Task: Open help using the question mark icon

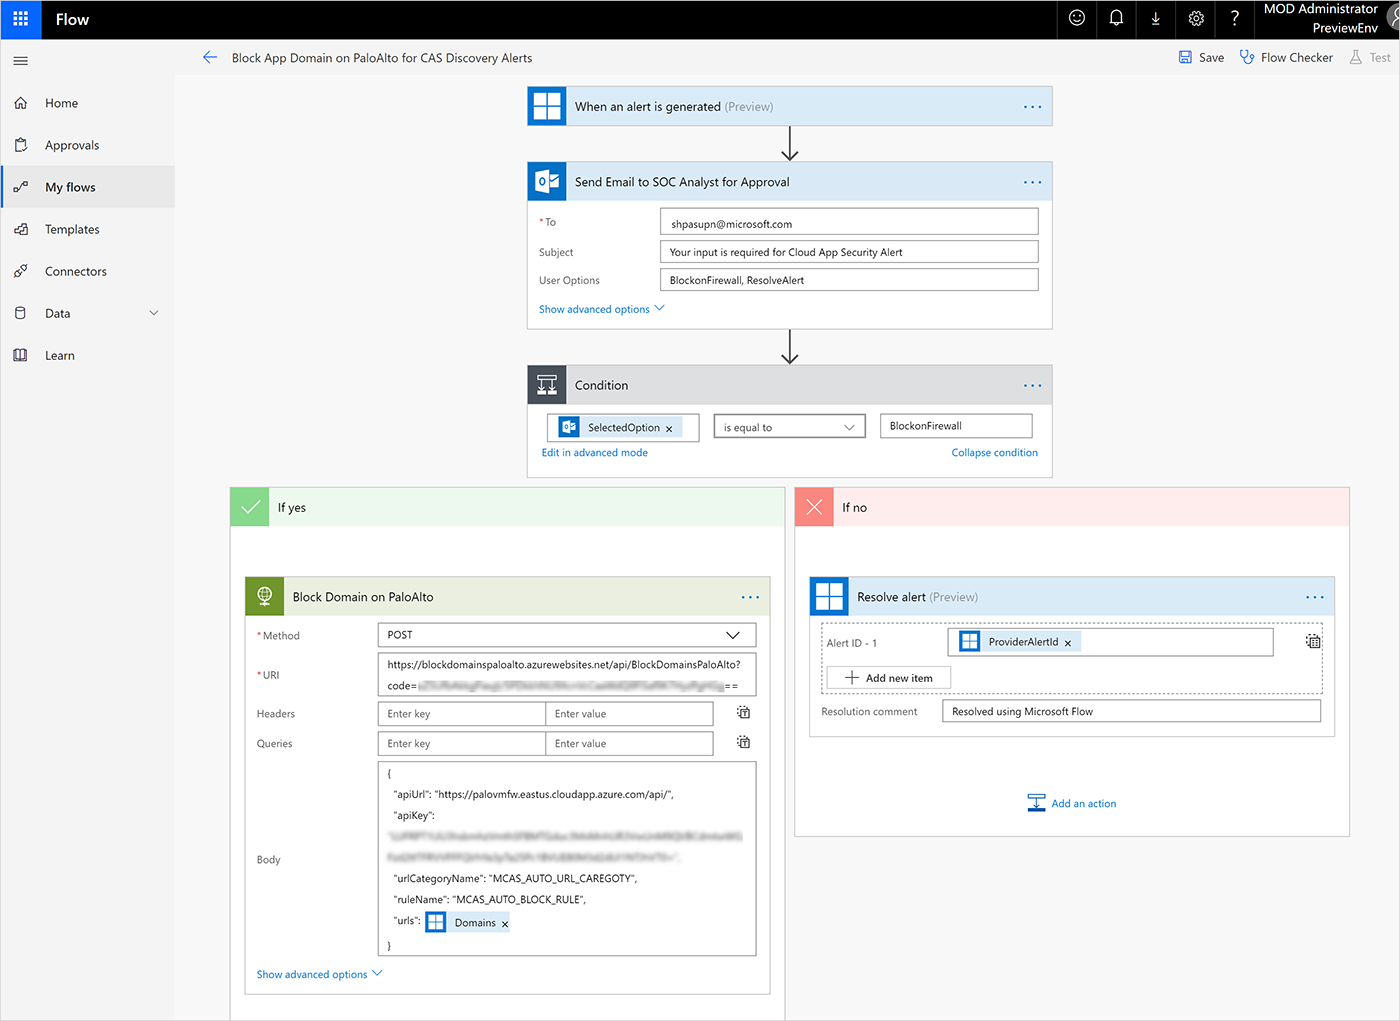Action: [1234, 19]
